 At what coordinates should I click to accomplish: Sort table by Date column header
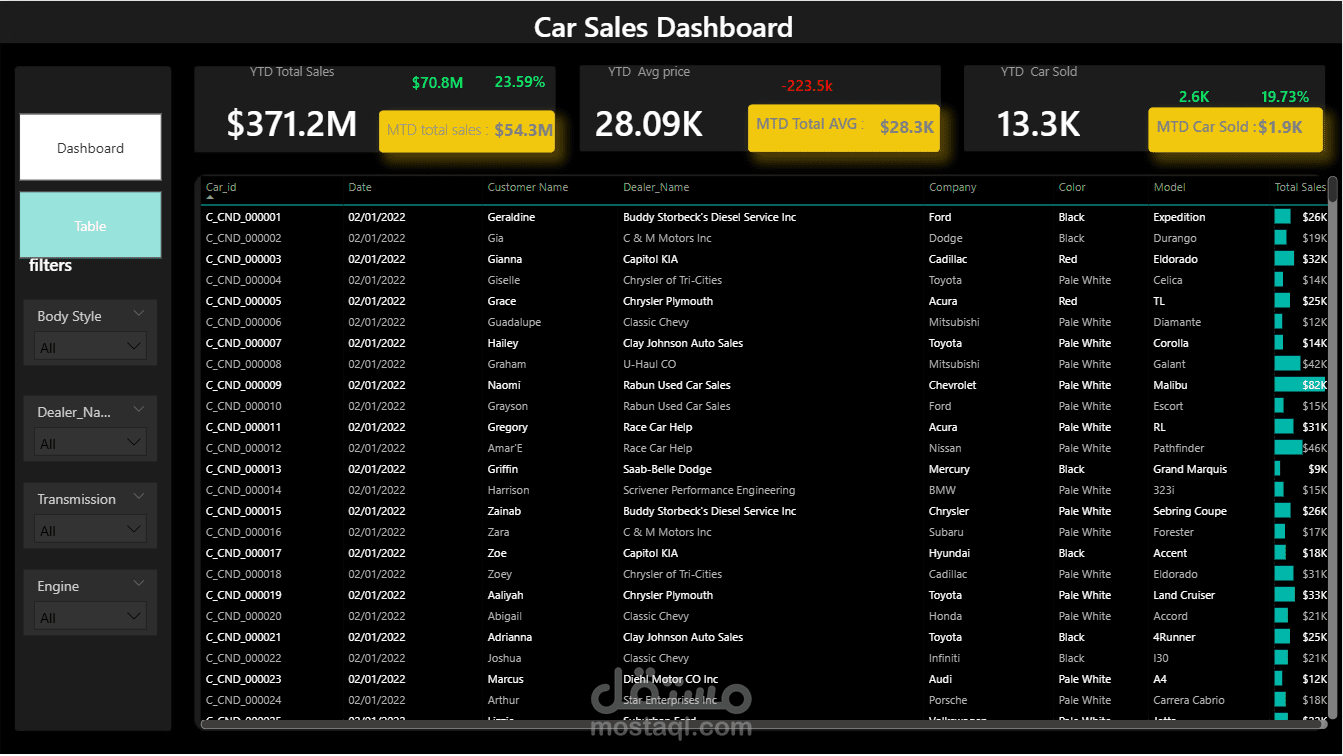pyautogui.click(x=360, y=187)
